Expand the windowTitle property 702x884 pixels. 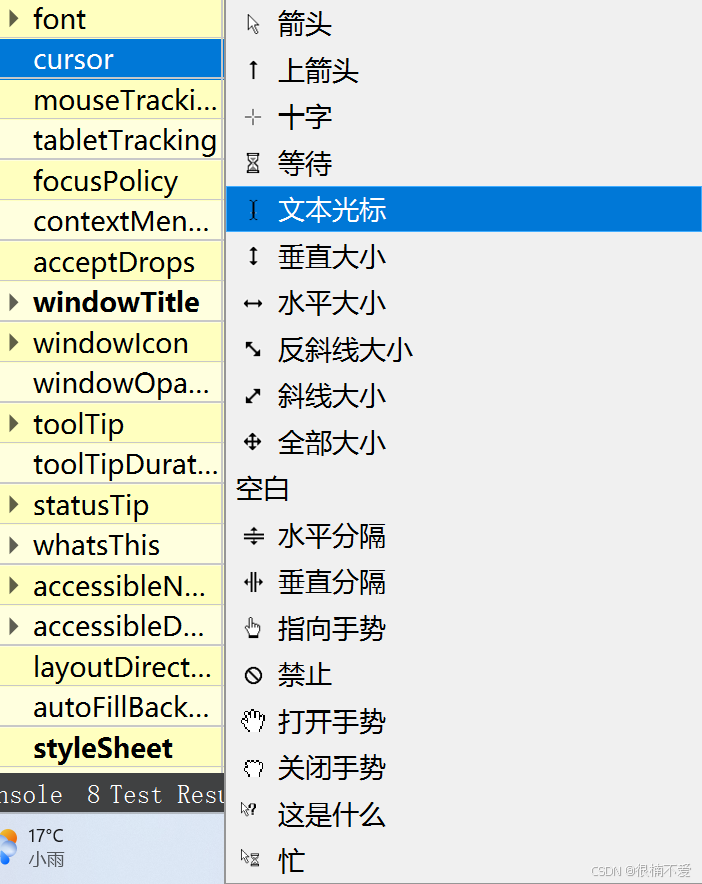click(14, 302)
